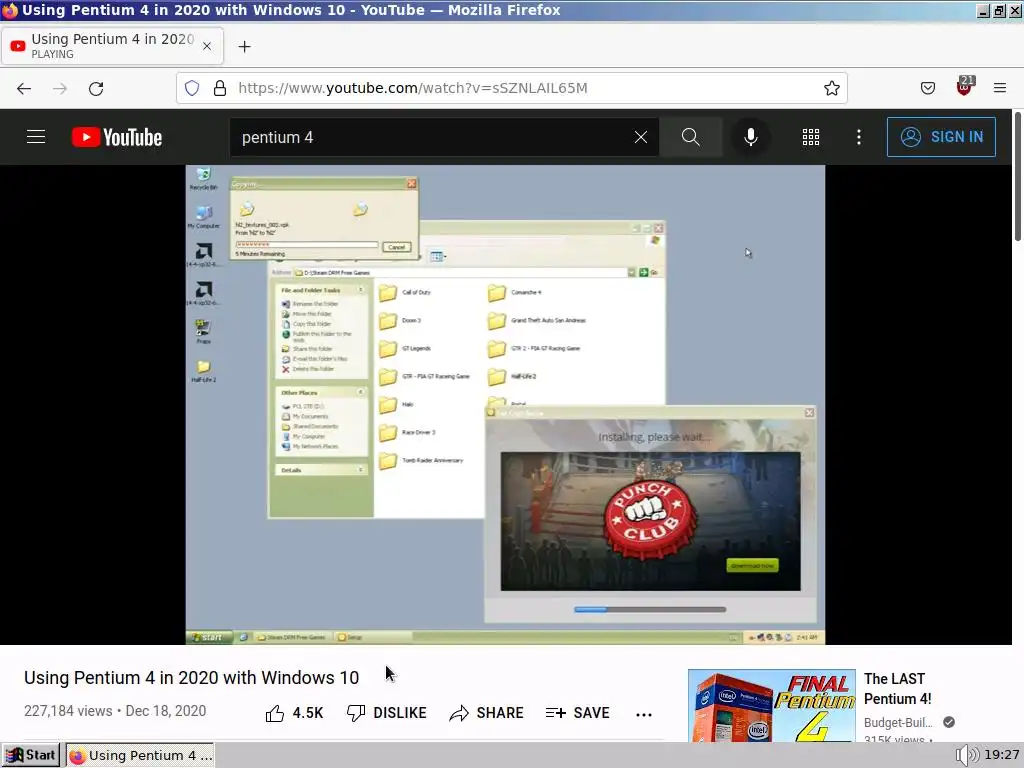Close the Using Pentium 4 tab
Screen dimensions: 1024x768
207,46
